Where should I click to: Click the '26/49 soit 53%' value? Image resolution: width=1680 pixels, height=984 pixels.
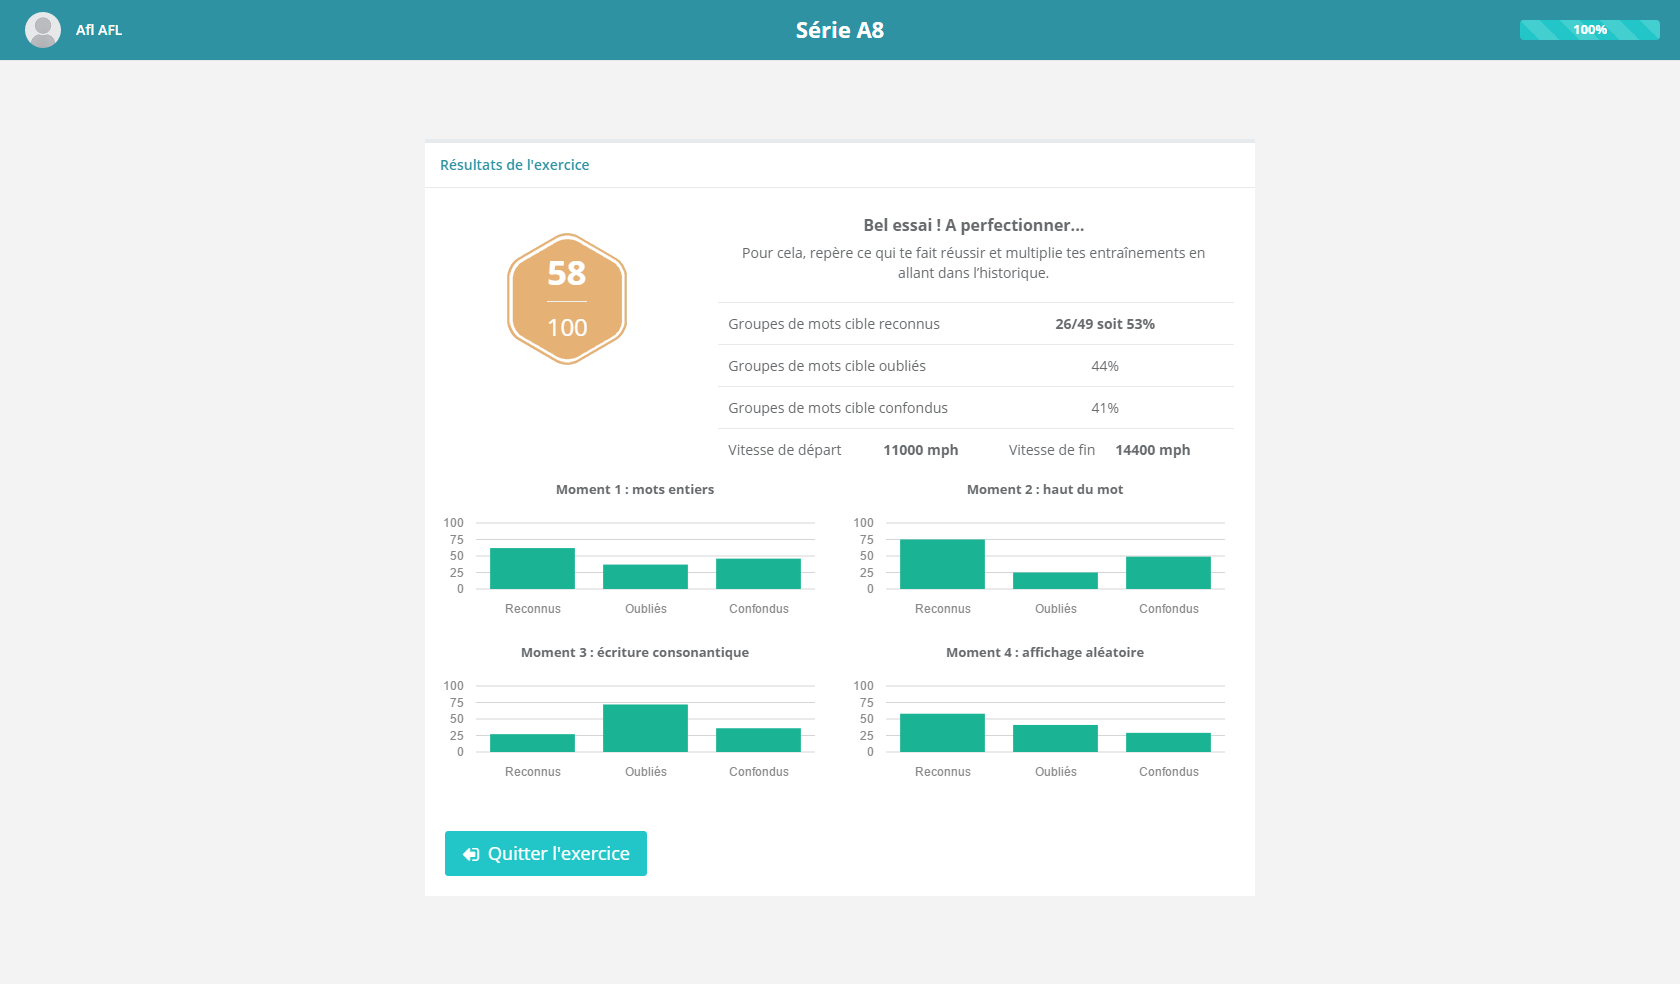1105,324
